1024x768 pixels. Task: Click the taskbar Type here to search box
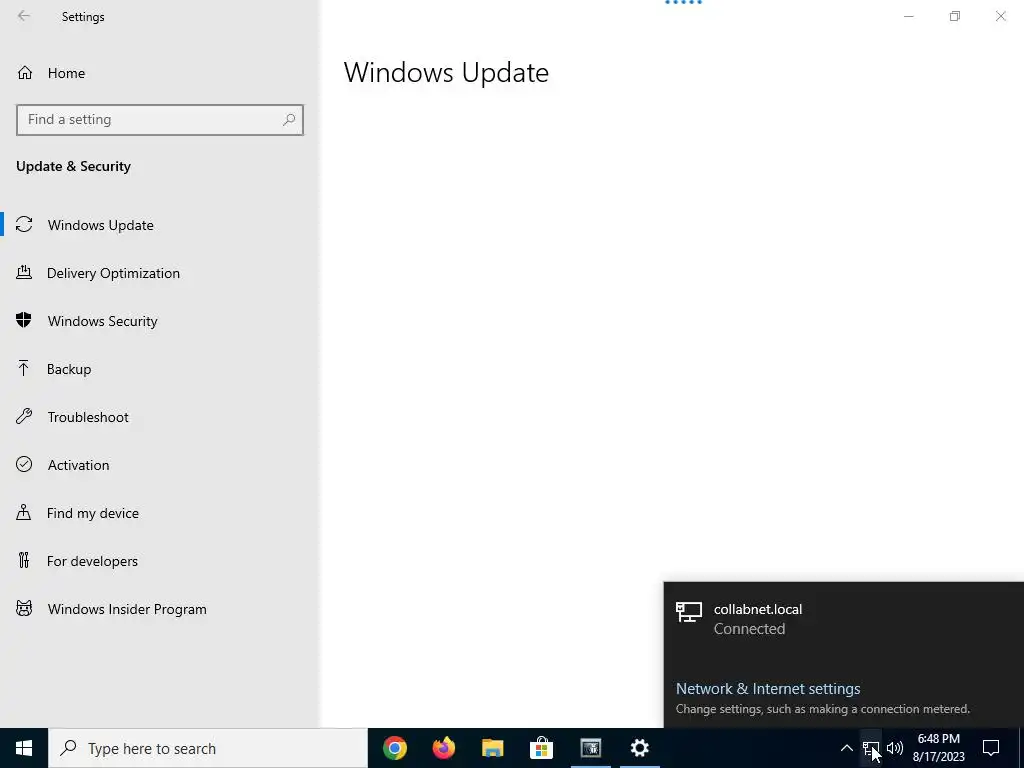point(208,748)
